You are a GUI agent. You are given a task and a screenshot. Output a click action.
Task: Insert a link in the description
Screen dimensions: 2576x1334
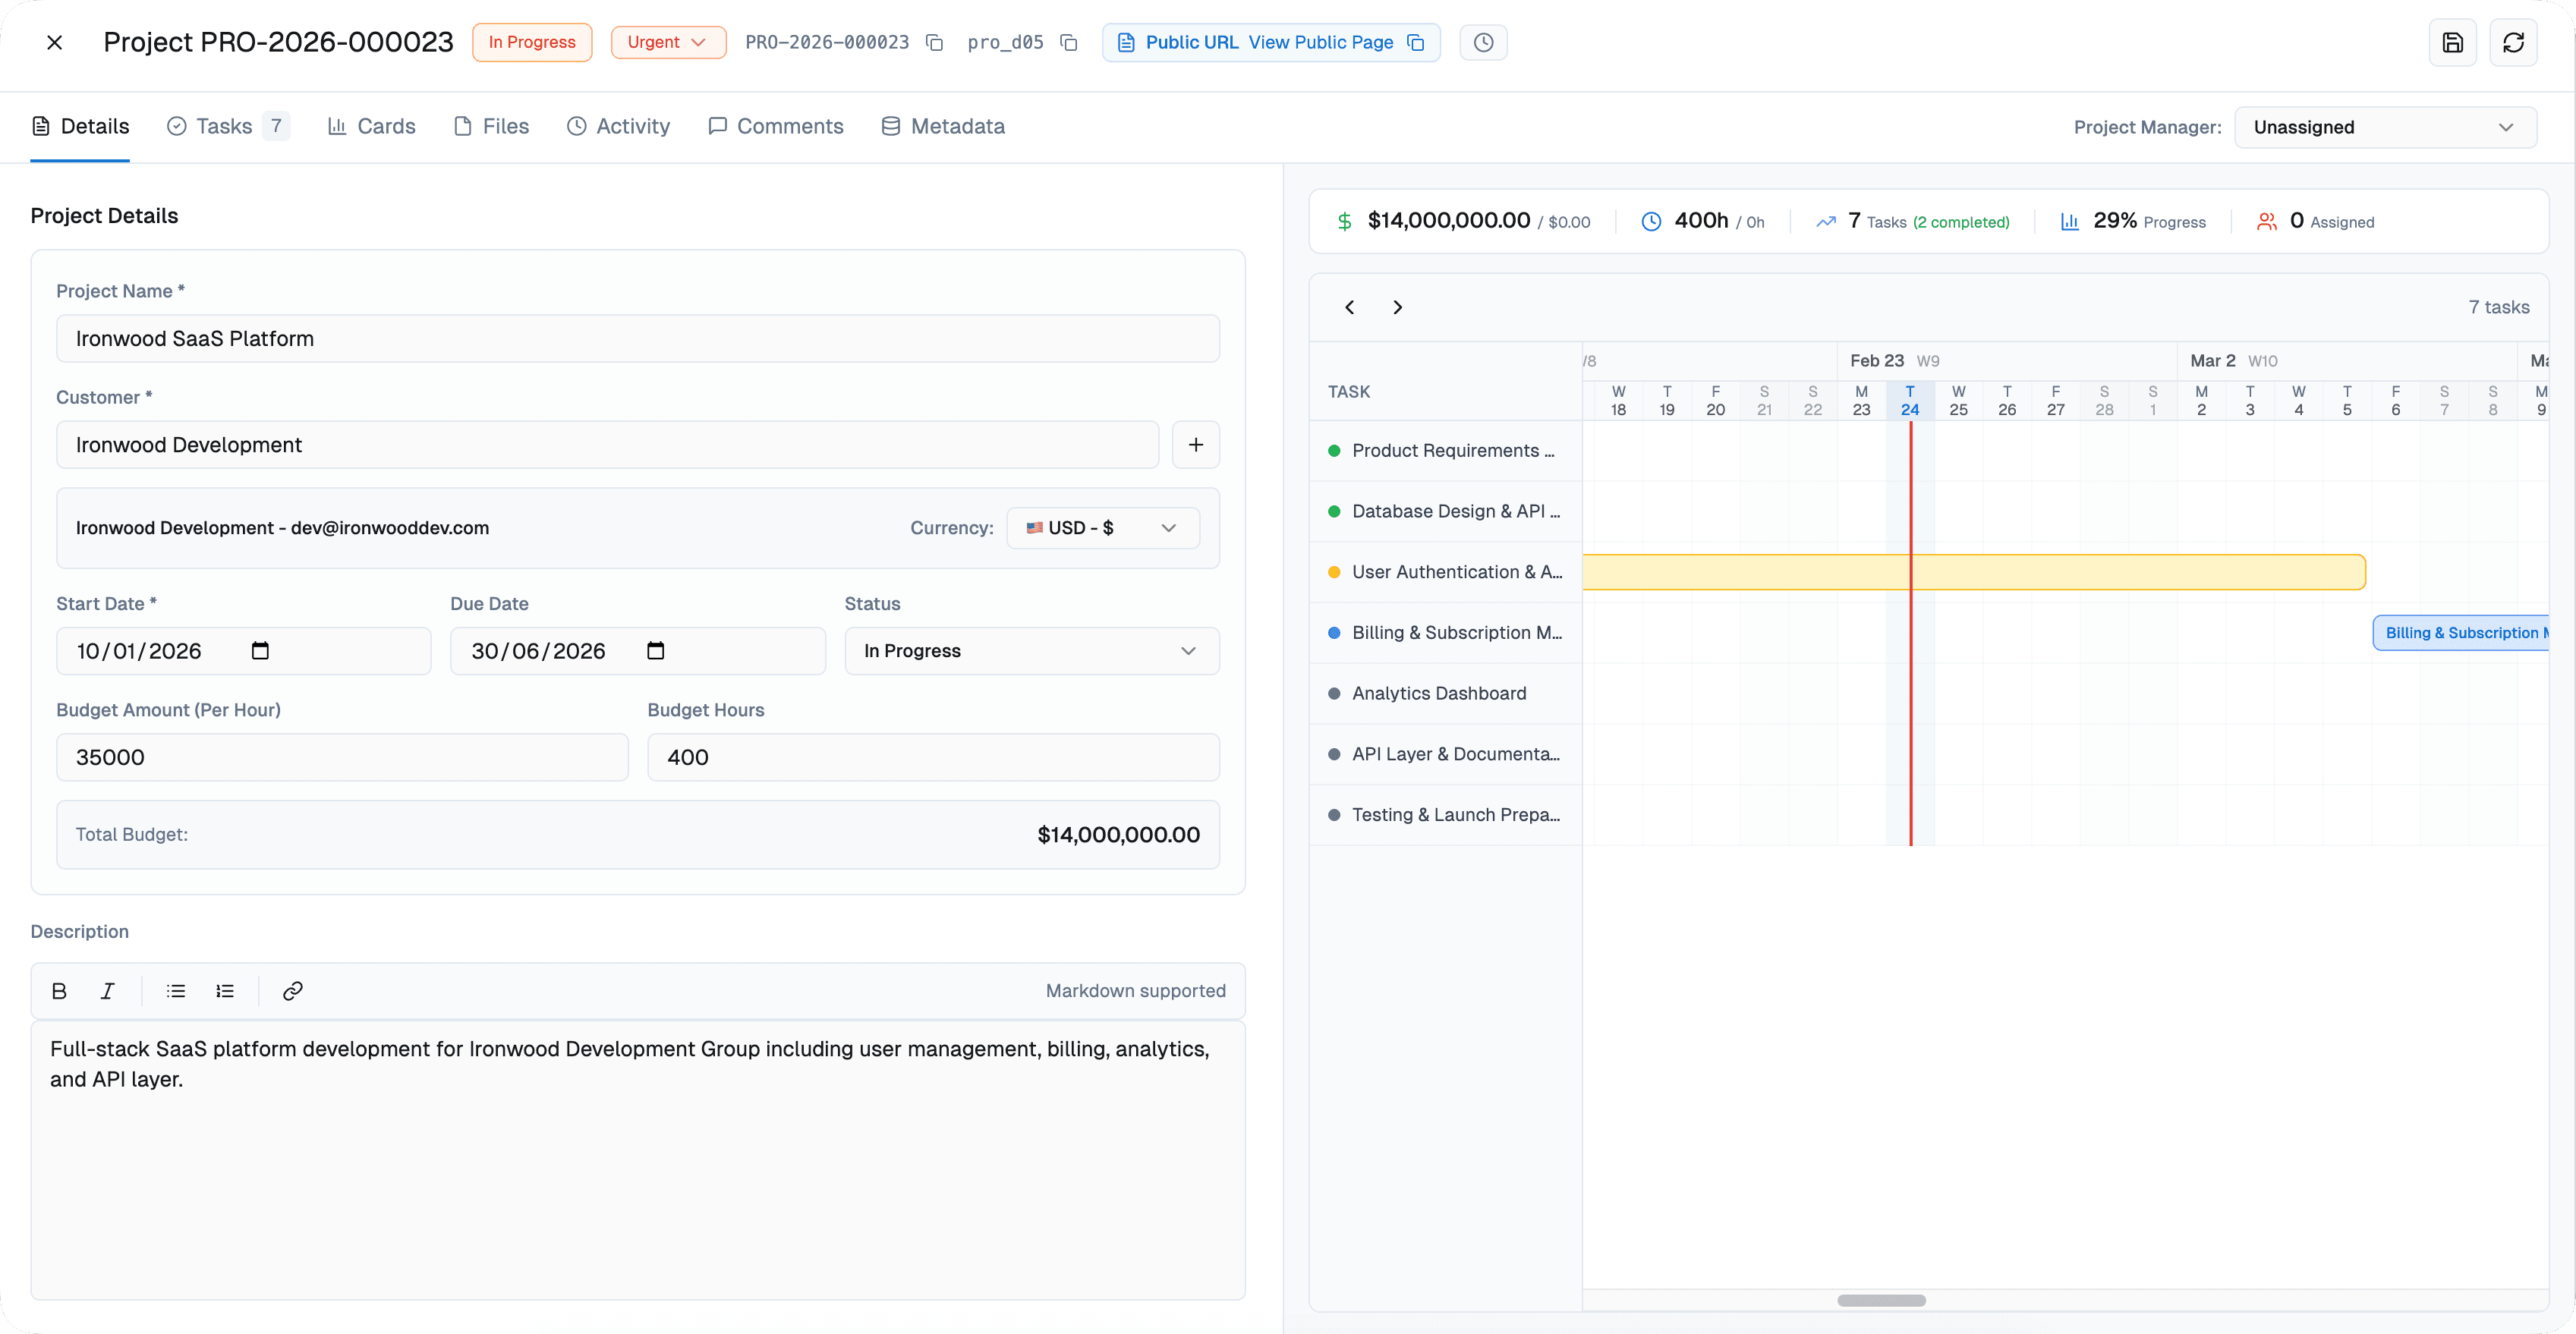[292, 991]
